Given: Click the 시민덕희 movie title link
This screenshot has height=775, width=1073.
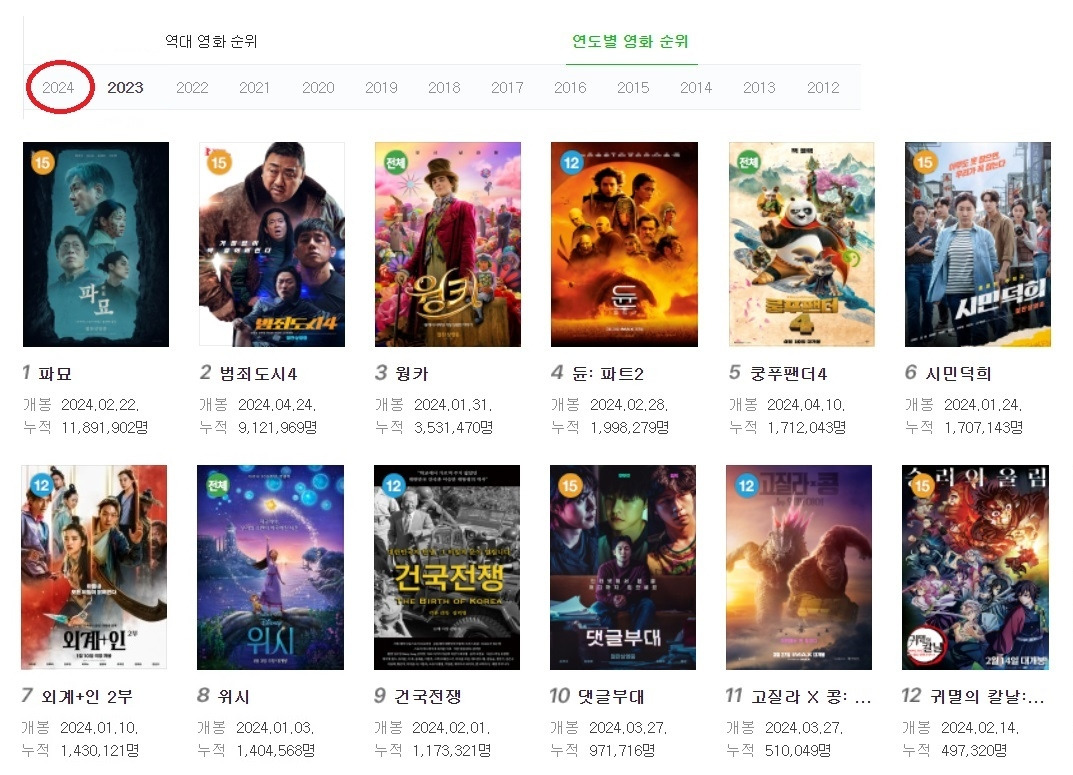Looking at the screenshot, I should (958, 373).
